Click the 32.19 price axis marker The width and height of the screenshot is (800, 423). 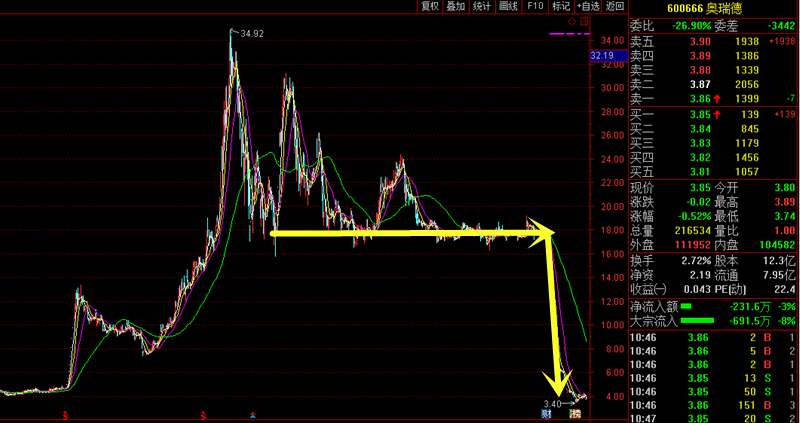(x=603, y=55)
